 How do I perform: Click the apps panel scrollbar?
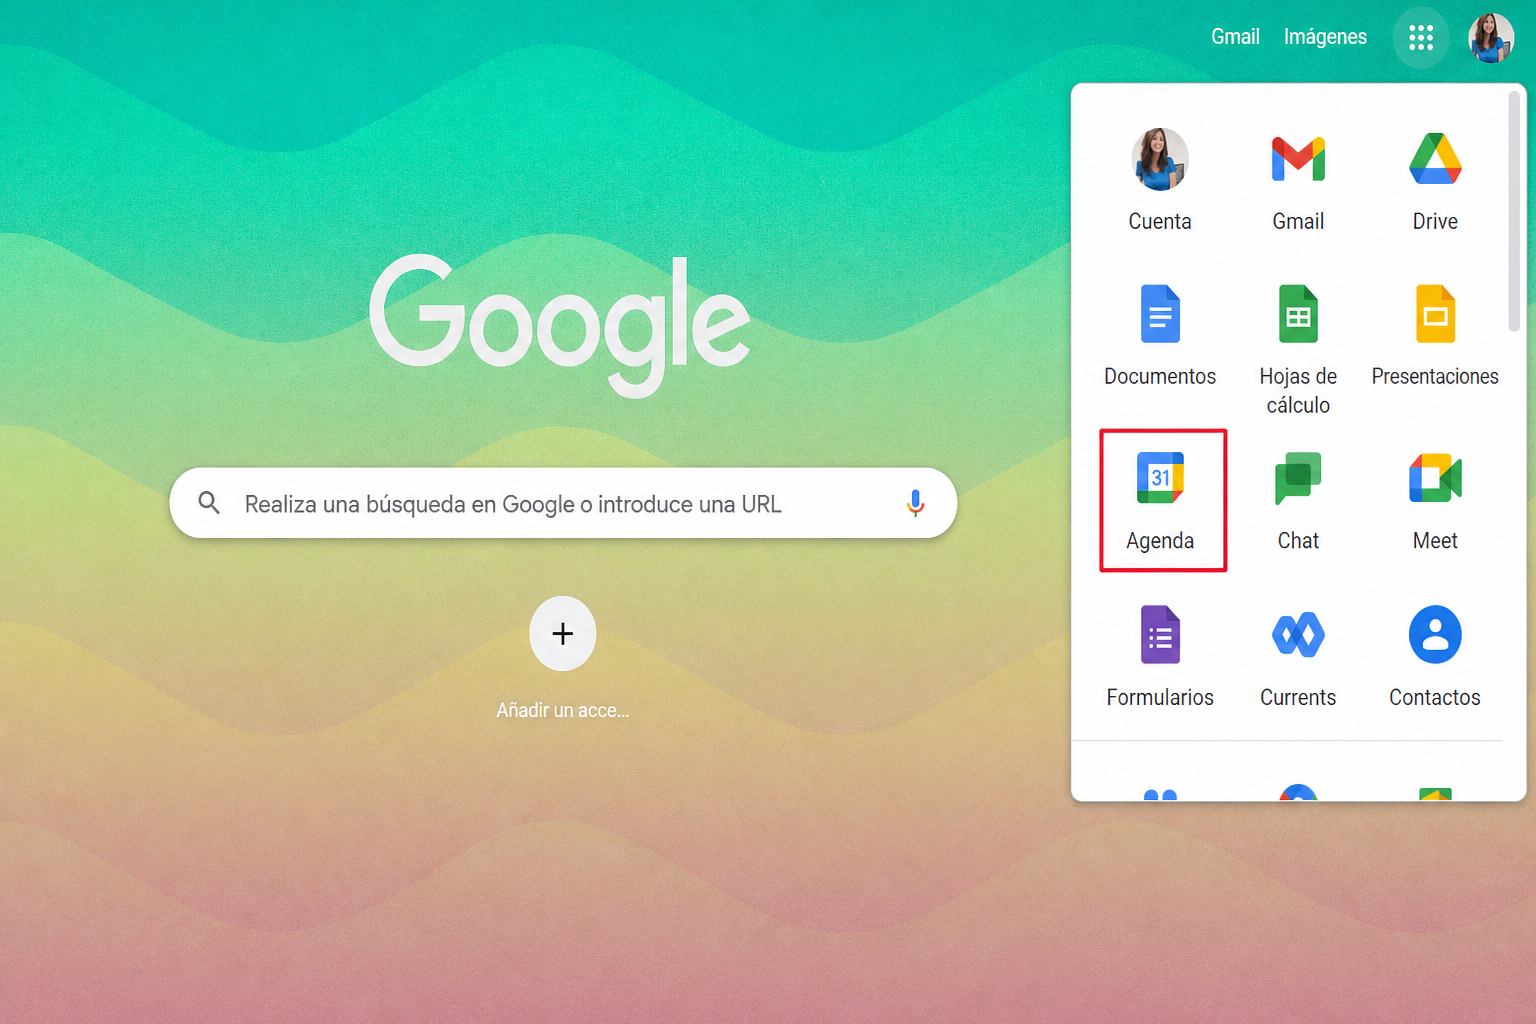(x=1514, y=211)
